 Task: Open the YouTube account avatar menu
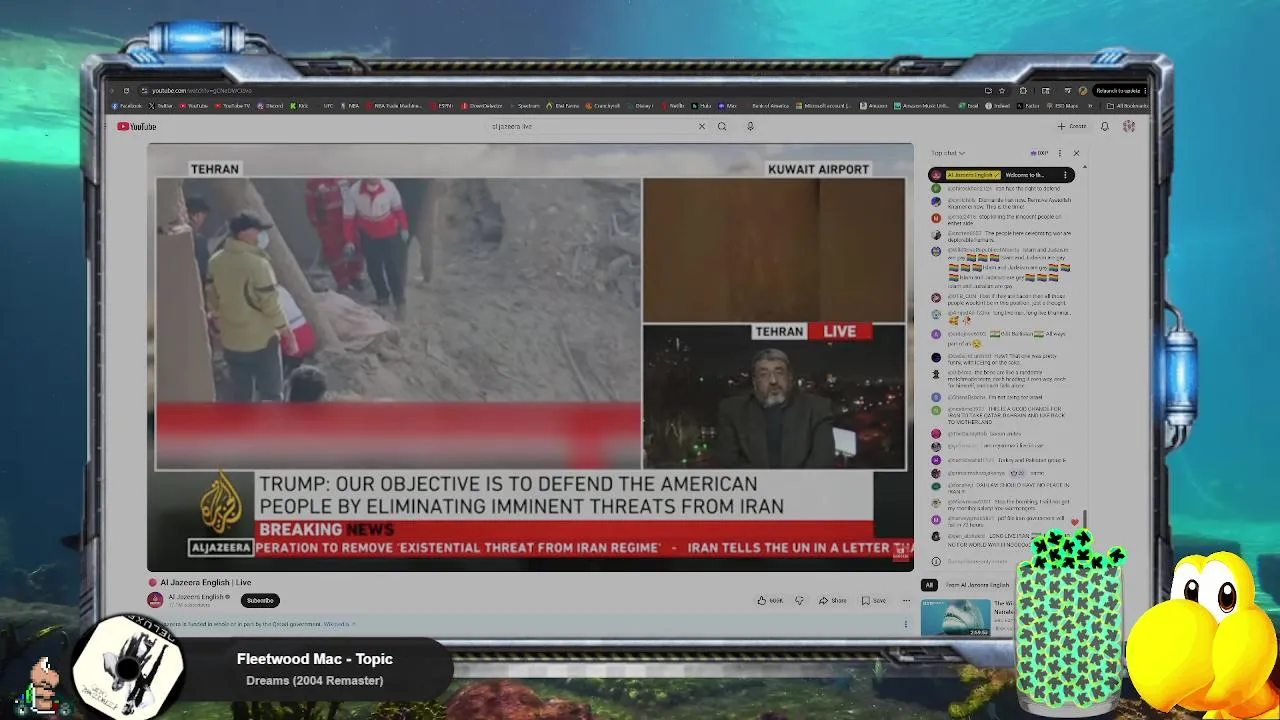1129,126
